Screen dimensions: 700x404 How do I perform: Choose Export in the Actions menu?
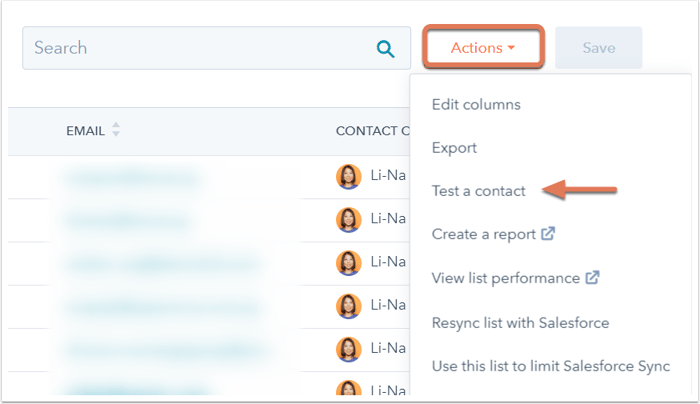tap(454, 148)
